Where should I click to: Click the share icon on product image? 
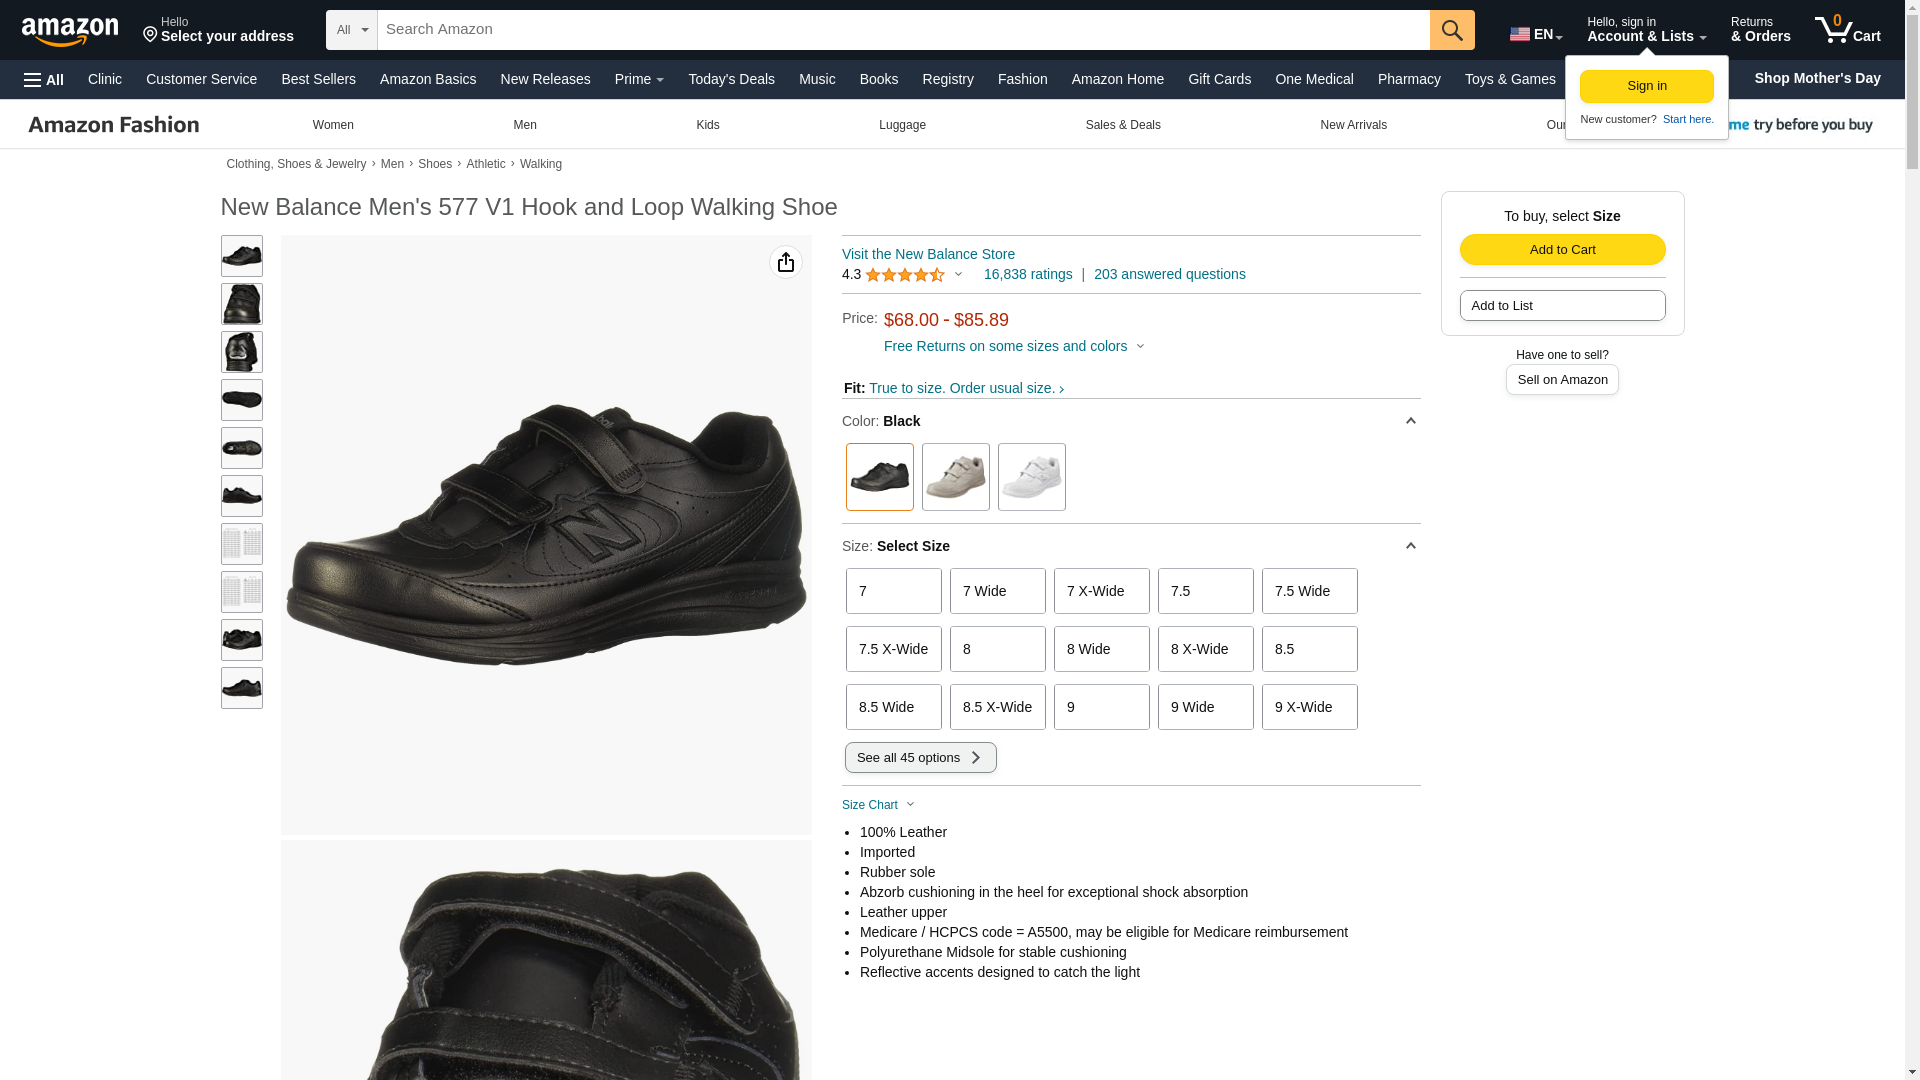pyautogui.click(x=785, y=262)
